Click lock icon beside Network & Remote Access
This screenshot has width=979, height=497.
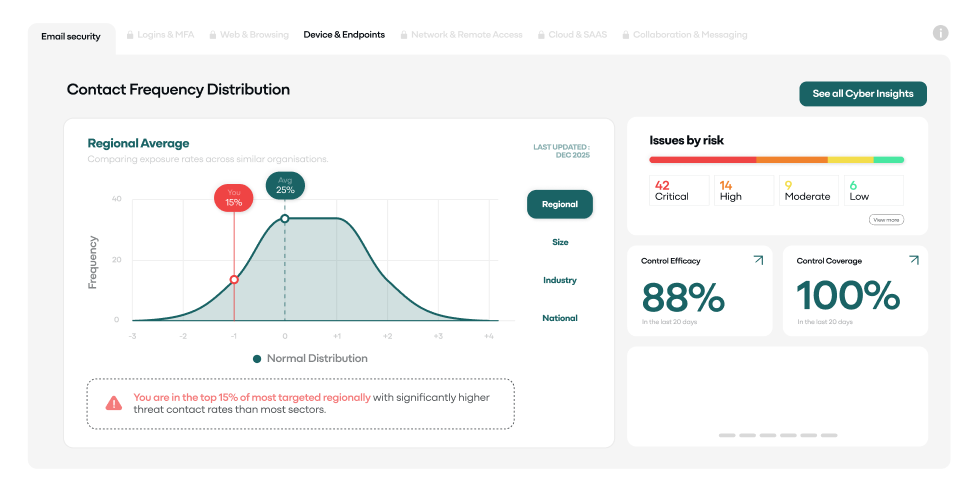click(403, 35)
